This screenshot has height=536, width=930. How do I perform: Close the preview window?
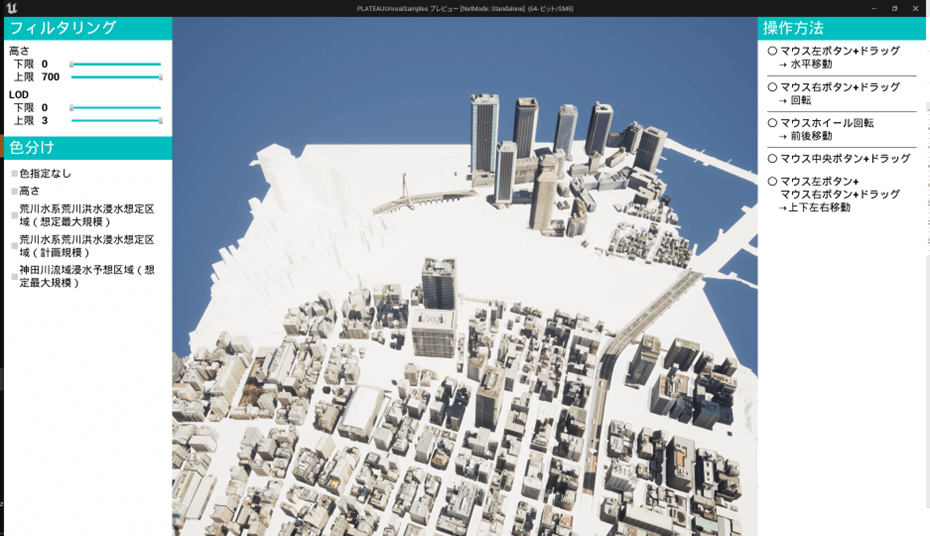[915, 8]
